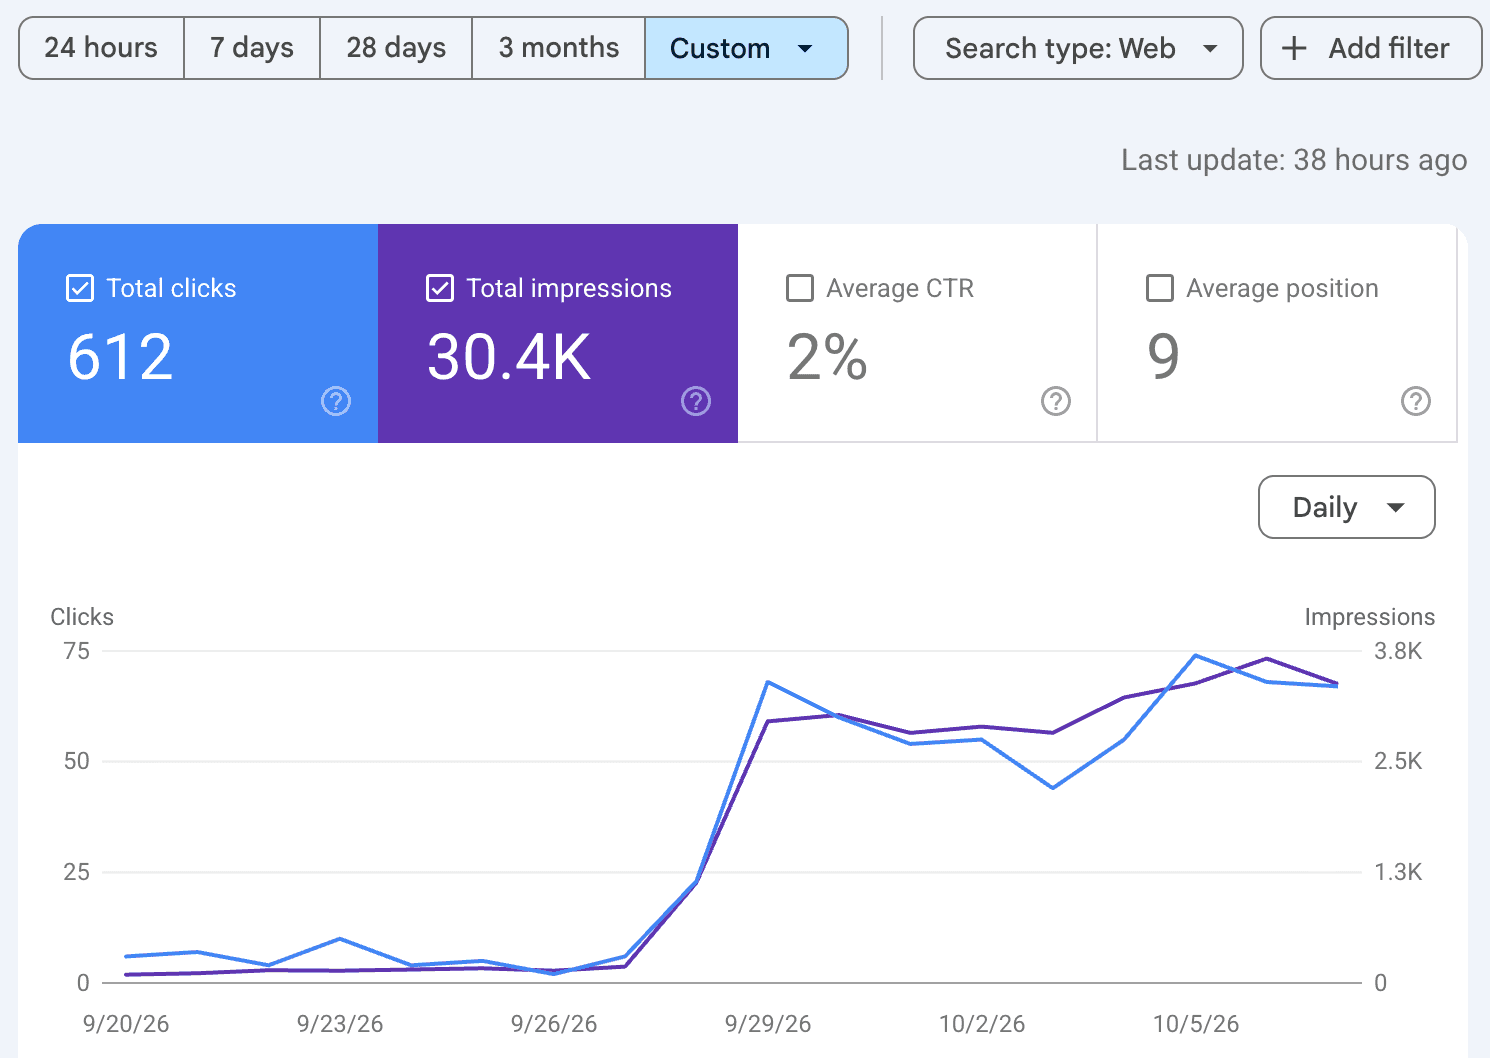Click the 9/20/26 date label on chart axis
The width and height of the screenshot is (1490, 1058).
[126, 1024]
